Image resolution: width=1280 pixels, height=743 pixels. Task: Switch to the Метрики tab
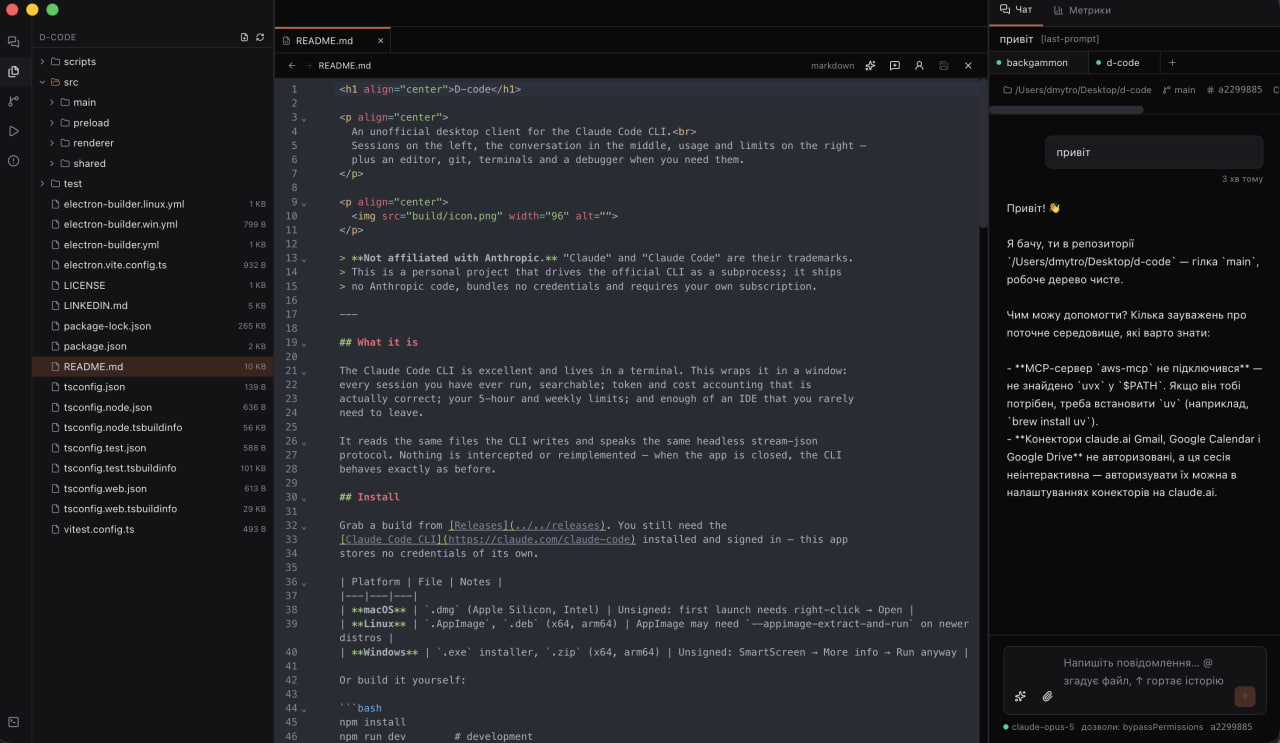coord(1081,10)
